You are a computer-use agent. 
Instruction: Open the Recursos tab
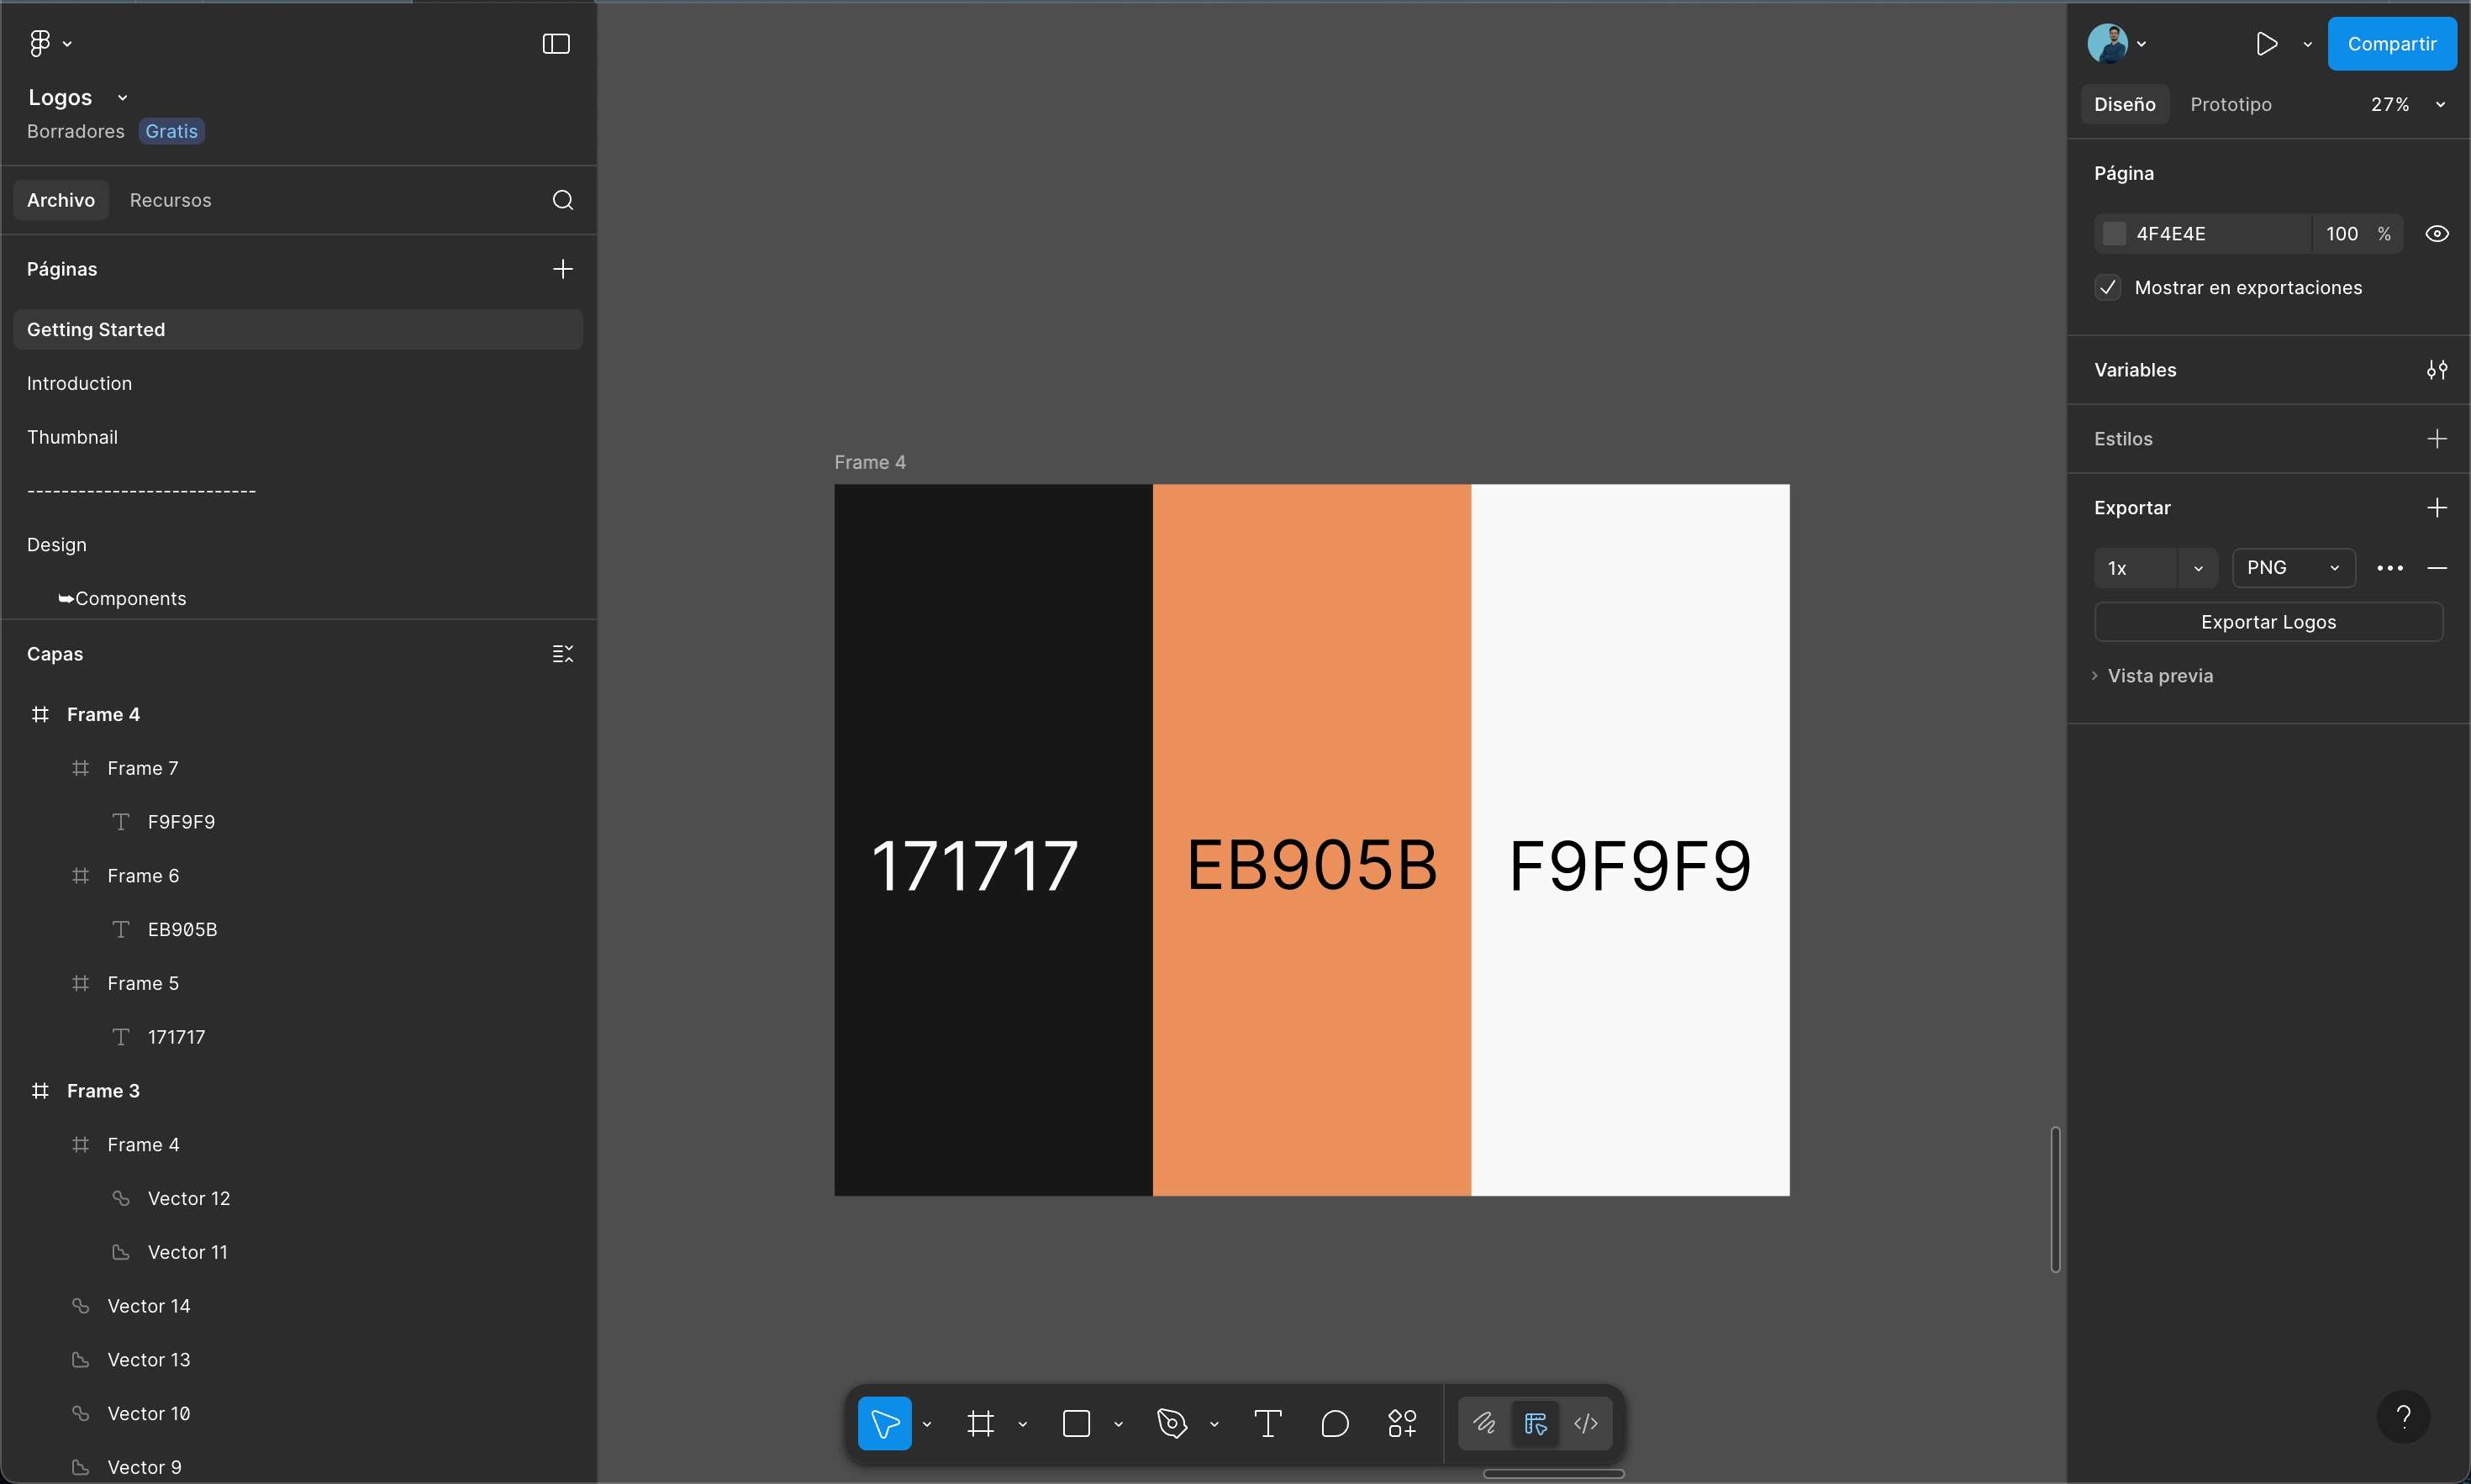click(x=170, y=200)
